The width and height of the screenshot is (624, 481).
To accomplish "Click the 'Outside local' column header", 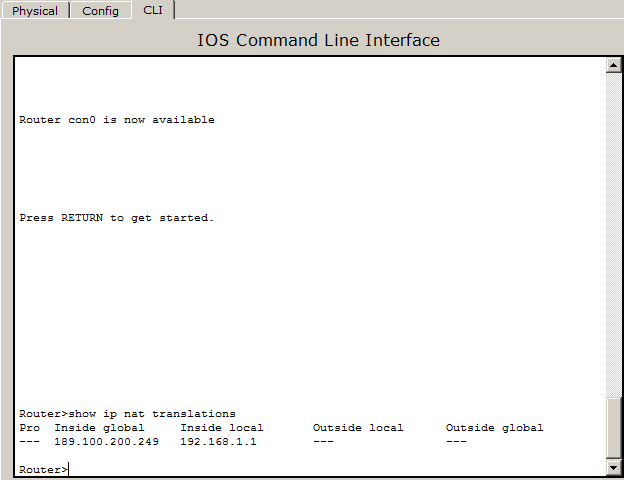I will click(358, 428).
